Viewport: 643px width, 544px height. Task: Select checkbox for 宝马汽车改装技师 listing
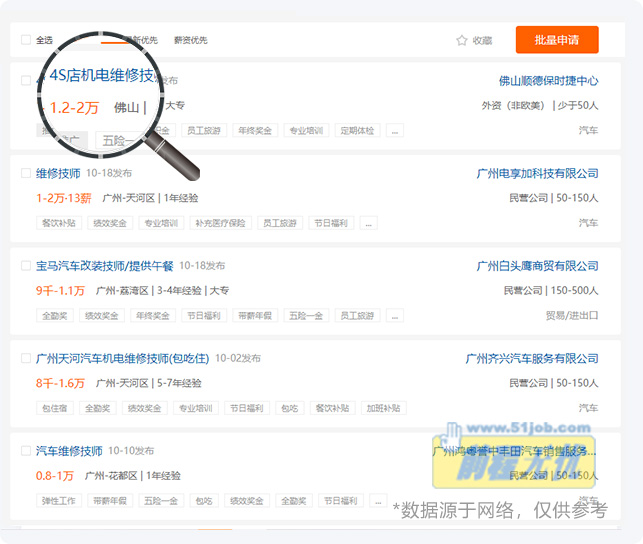coord(26,266)
